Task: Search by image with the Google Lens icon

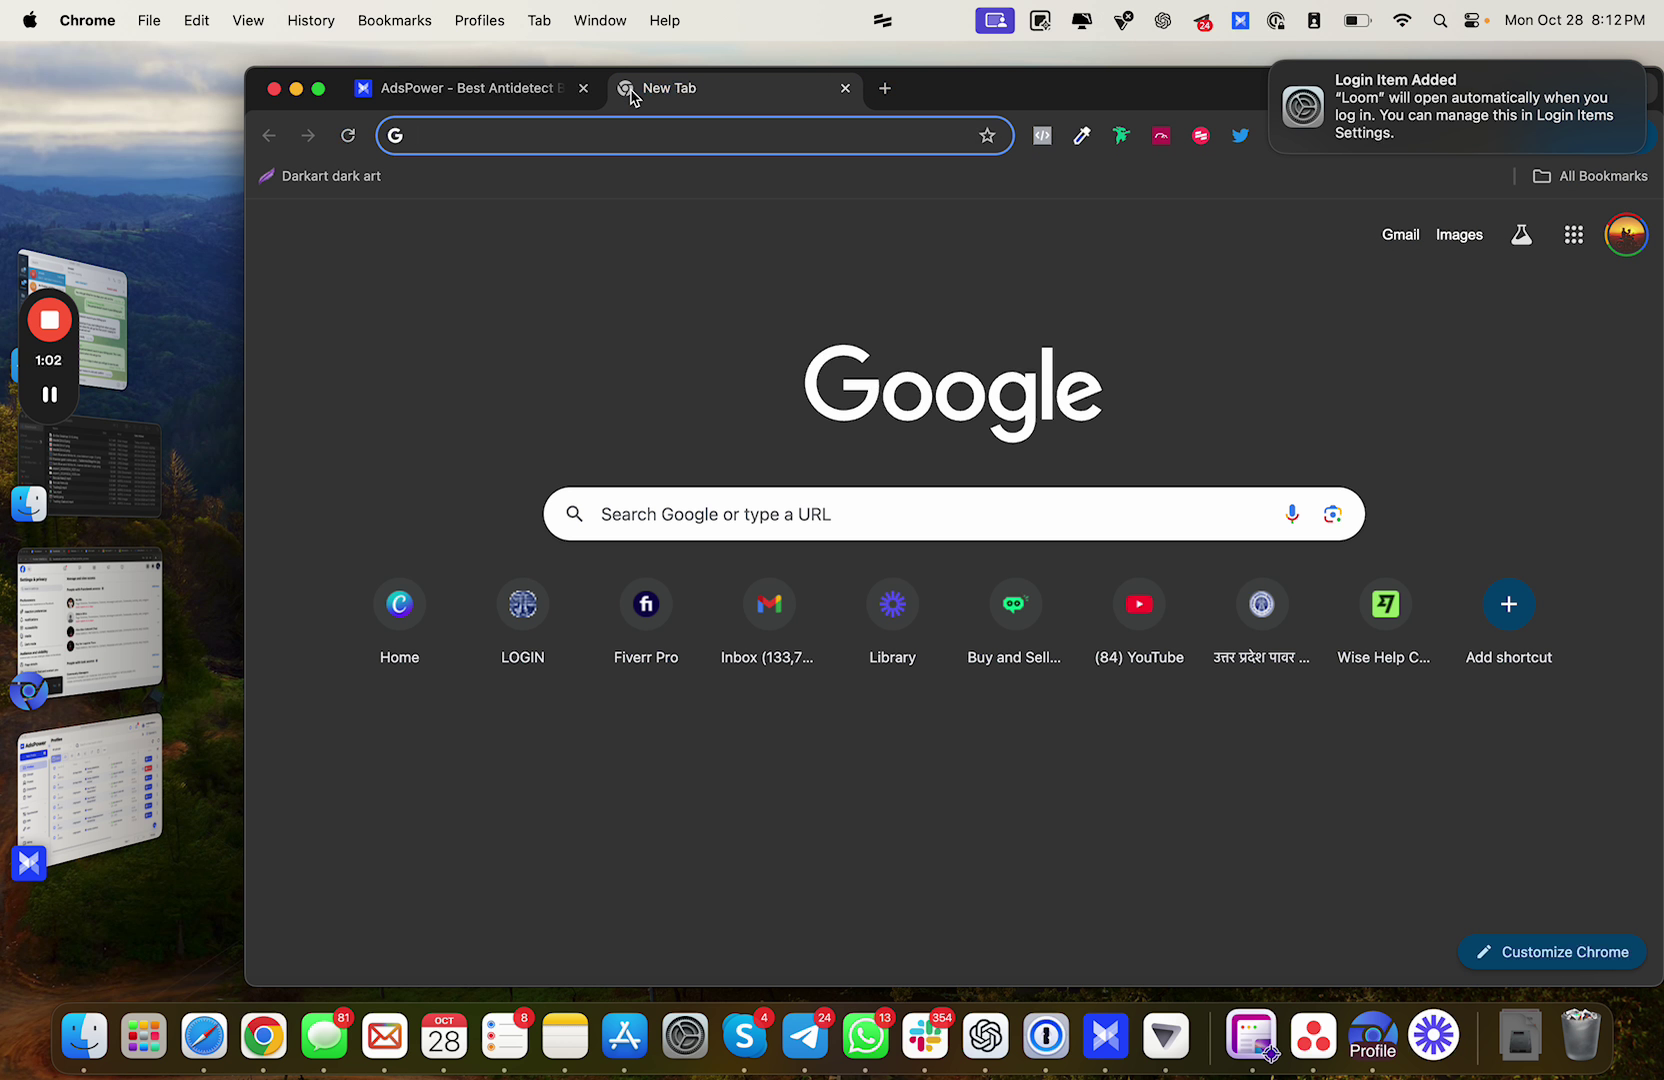Action: tap(1332, 514)
